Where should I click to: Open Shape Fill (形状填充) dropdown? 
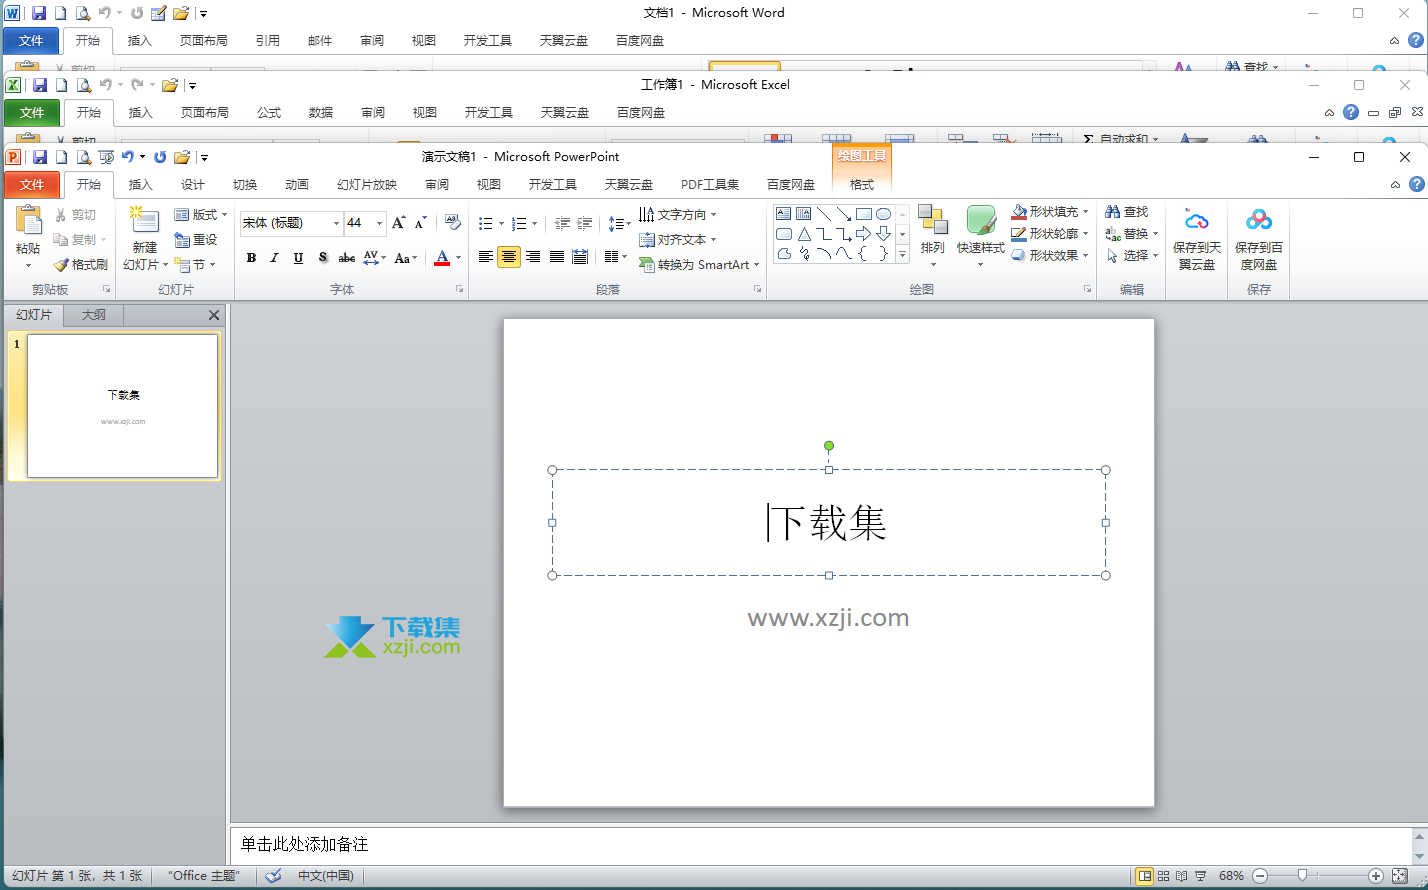coord(1049,212)
